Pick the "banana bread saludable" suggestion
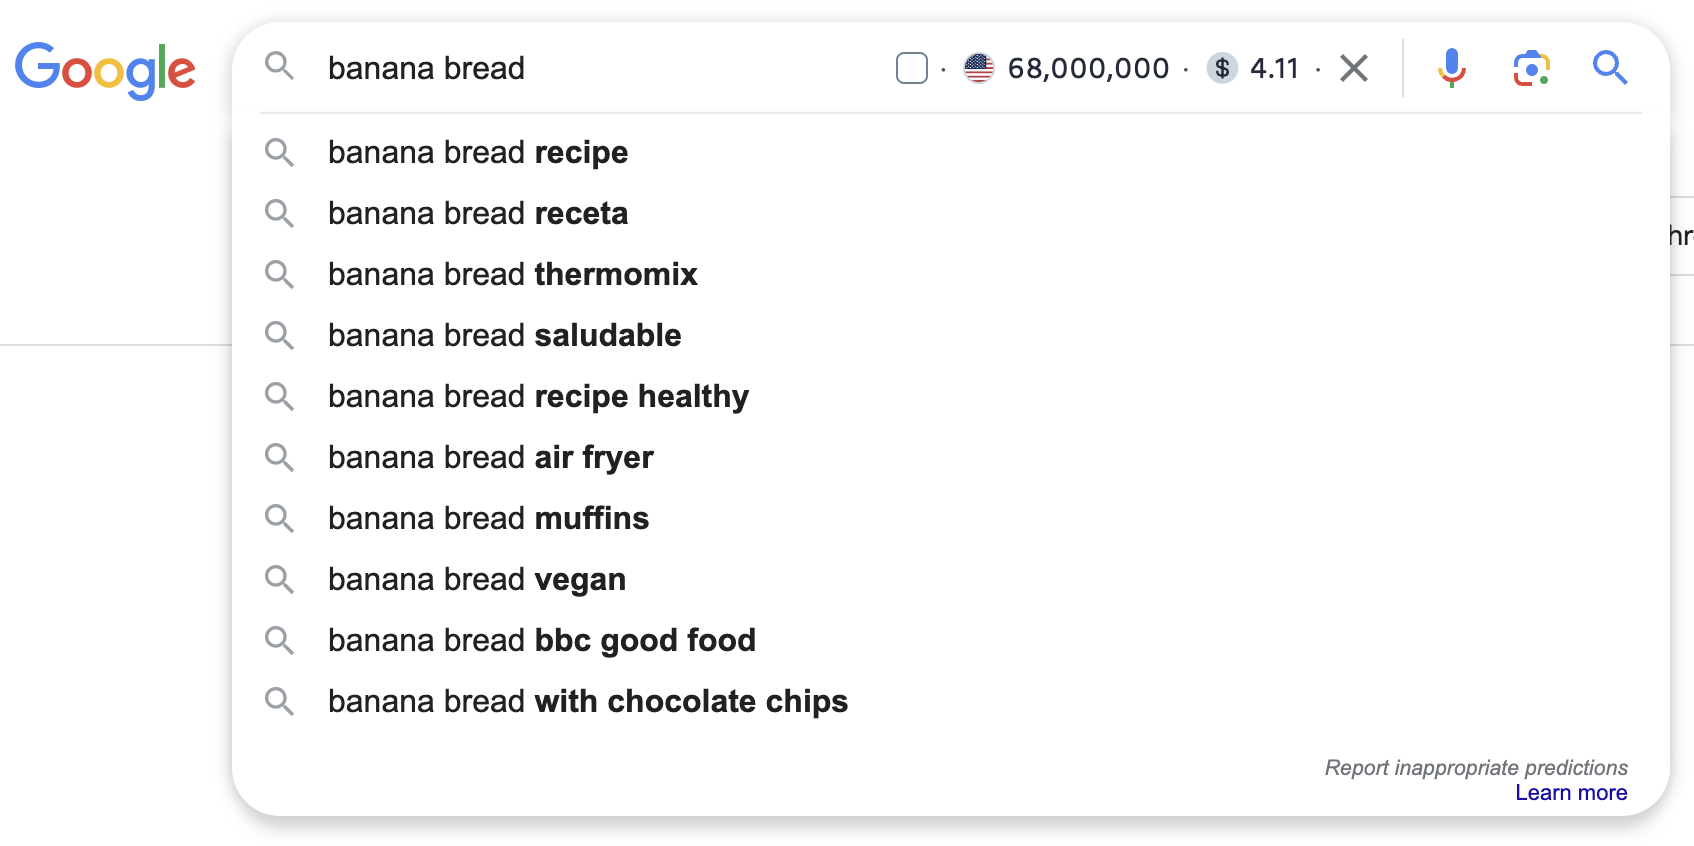The height and width of the screenshot is (846, 1694). click(x=504, y=336)
